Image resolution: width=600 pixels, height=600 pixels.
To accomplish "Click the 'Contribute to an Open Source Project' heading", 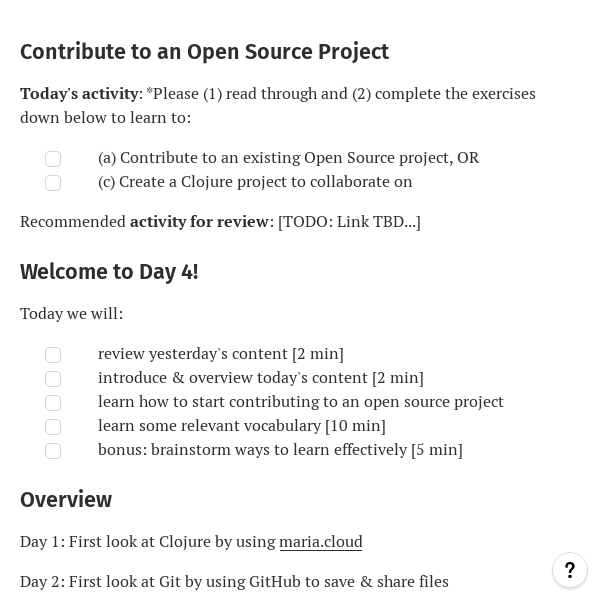I will click(204, 52).
